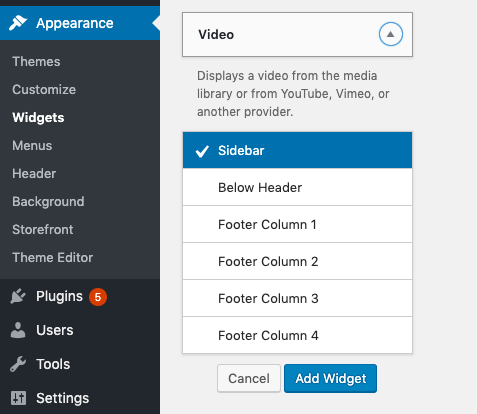Open the Customize submenu item

click(x=44, y=90)
